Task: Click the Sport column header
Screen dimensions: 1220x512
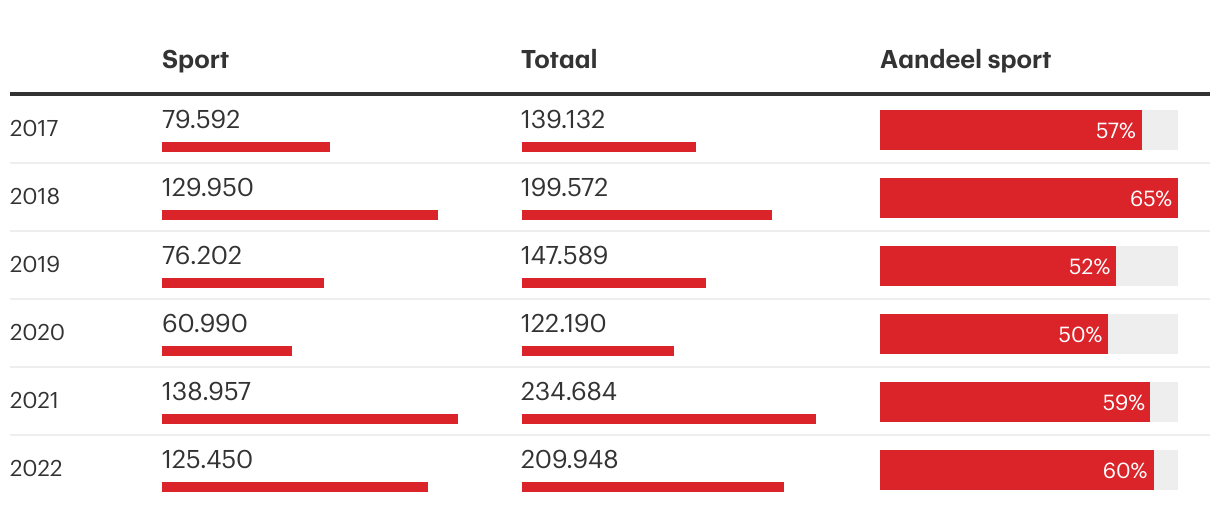Action: click(195, 60)
